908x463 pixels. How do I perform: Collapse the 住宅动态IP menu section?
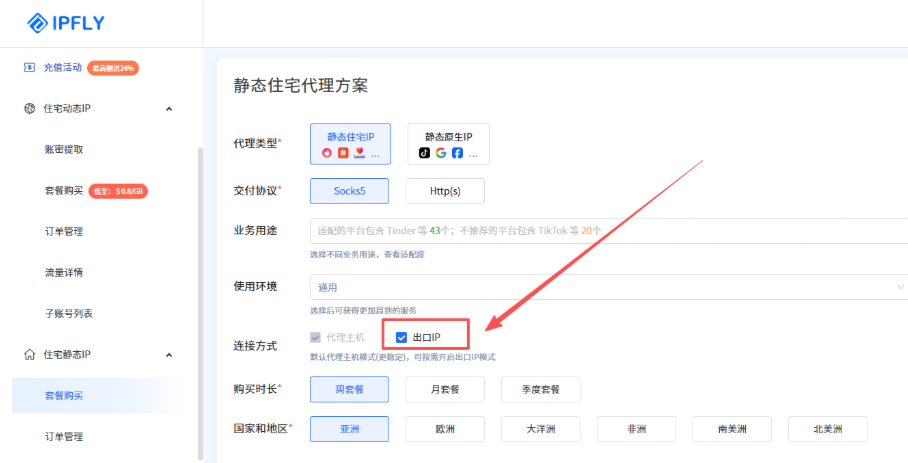(x=169, y=109)
